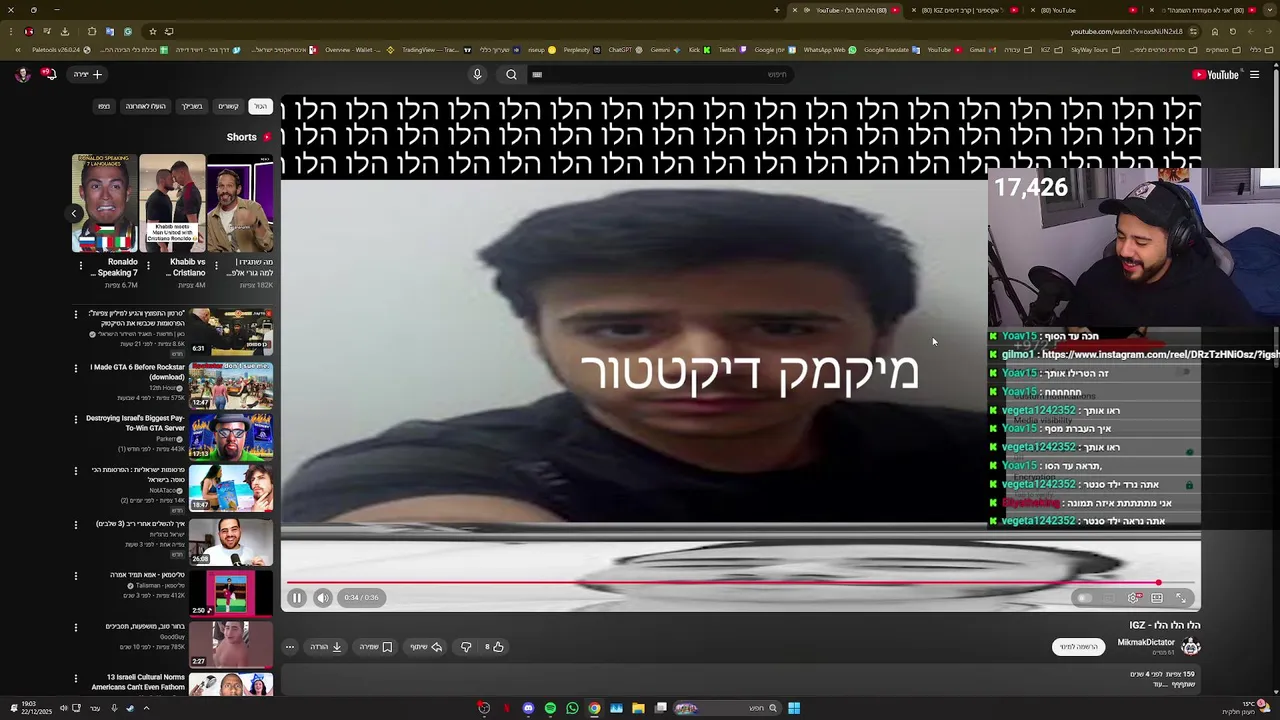Switch player to theater mode
The height and width of the screenshot is (720, 1280).
1157,598
